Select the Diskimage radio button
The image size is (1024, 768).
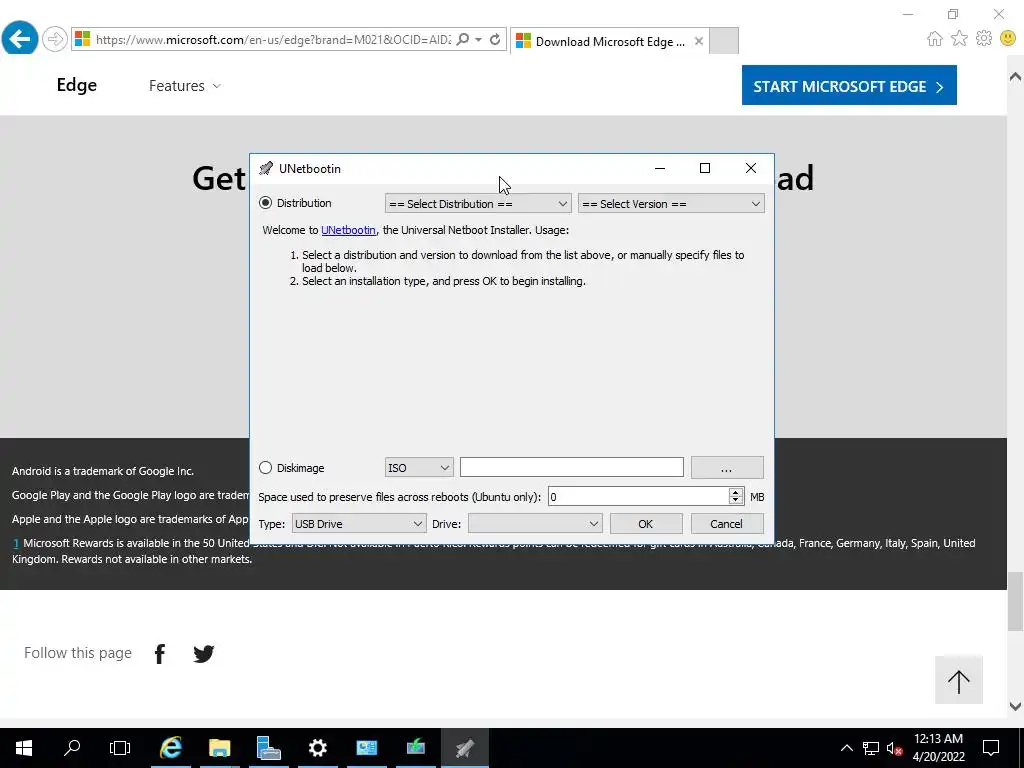(265, 468)
